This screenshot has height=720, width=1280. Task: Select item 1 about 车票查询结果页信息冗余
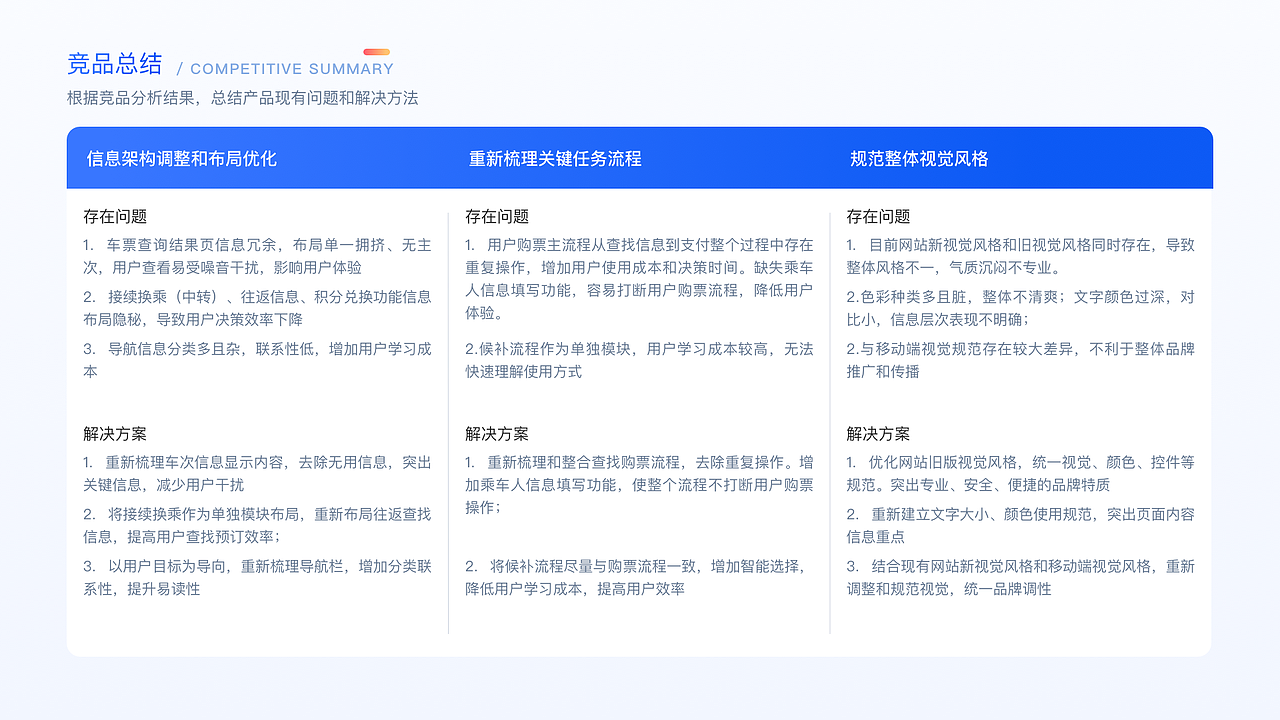pos(255,256)
